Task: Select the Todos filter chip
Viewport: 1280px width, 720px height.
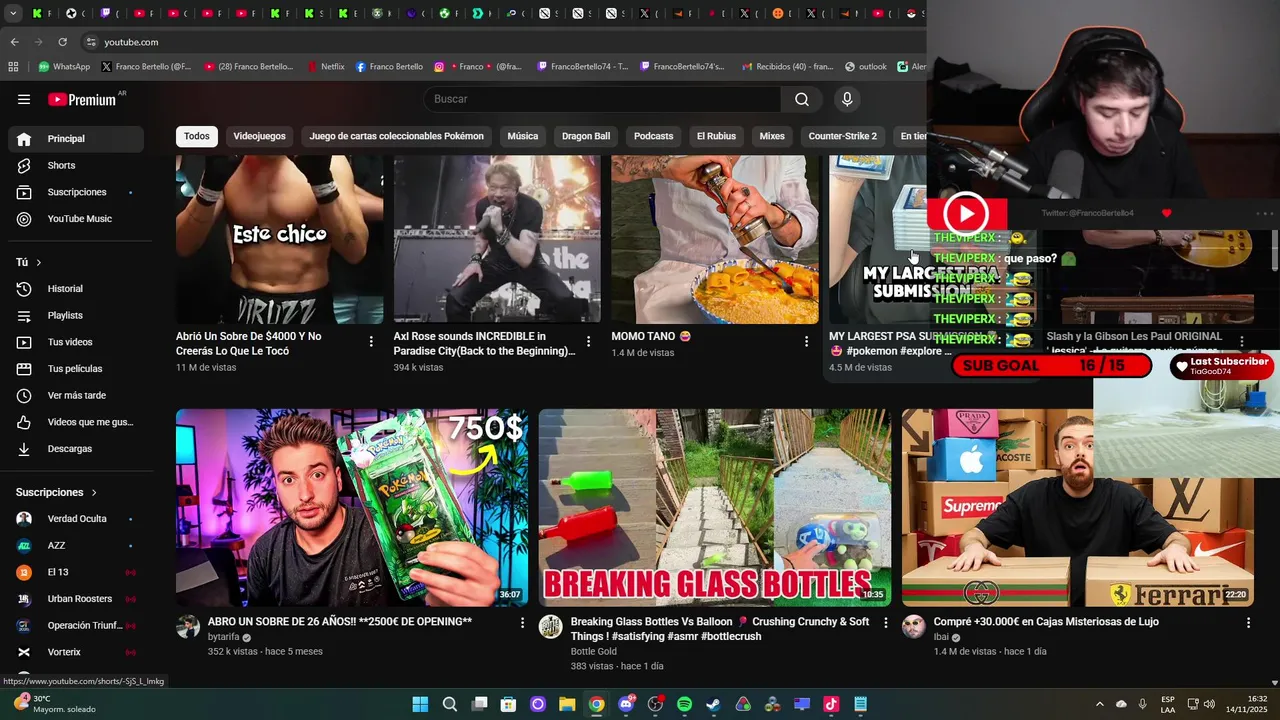Action: click(197, 136)
